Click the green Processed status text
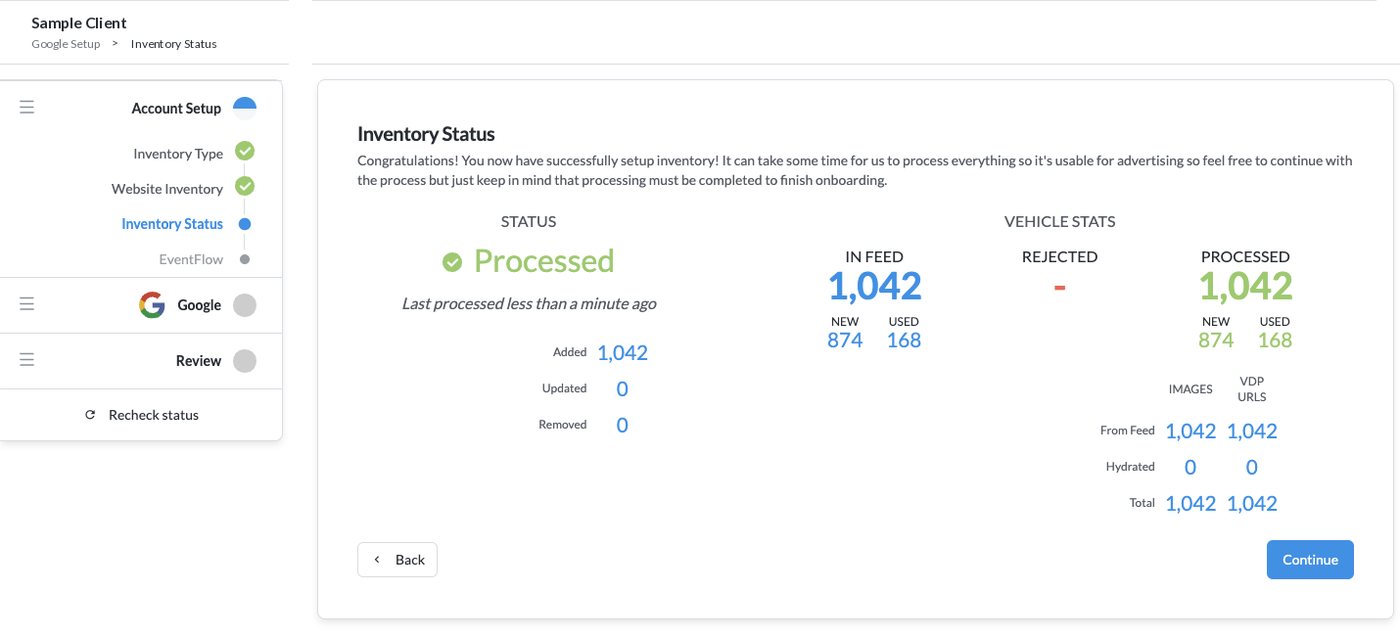 (x=544, y=261)
